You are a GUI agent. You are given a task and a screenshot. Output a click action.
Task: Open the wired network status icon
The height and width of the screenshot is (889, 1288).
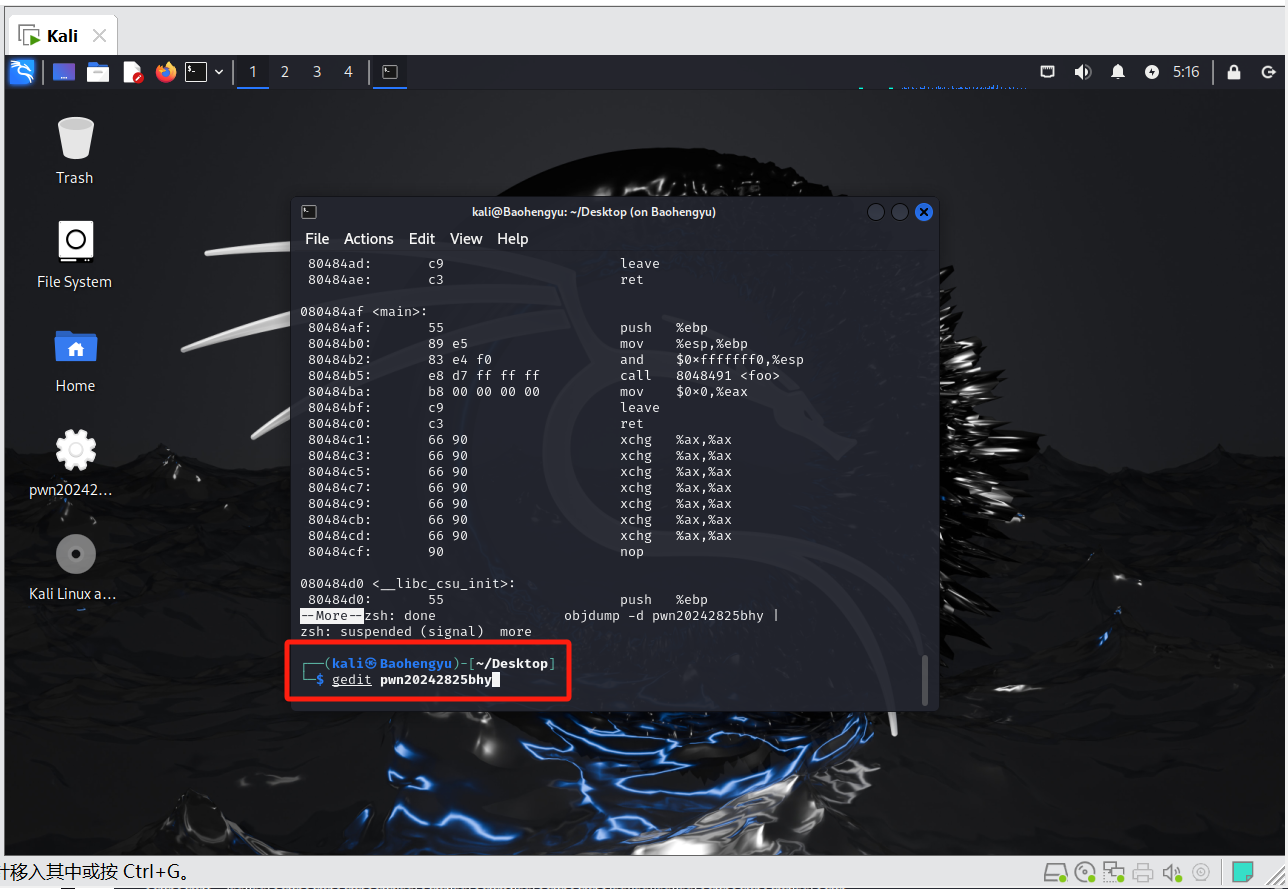click(x=1047, y=72)
